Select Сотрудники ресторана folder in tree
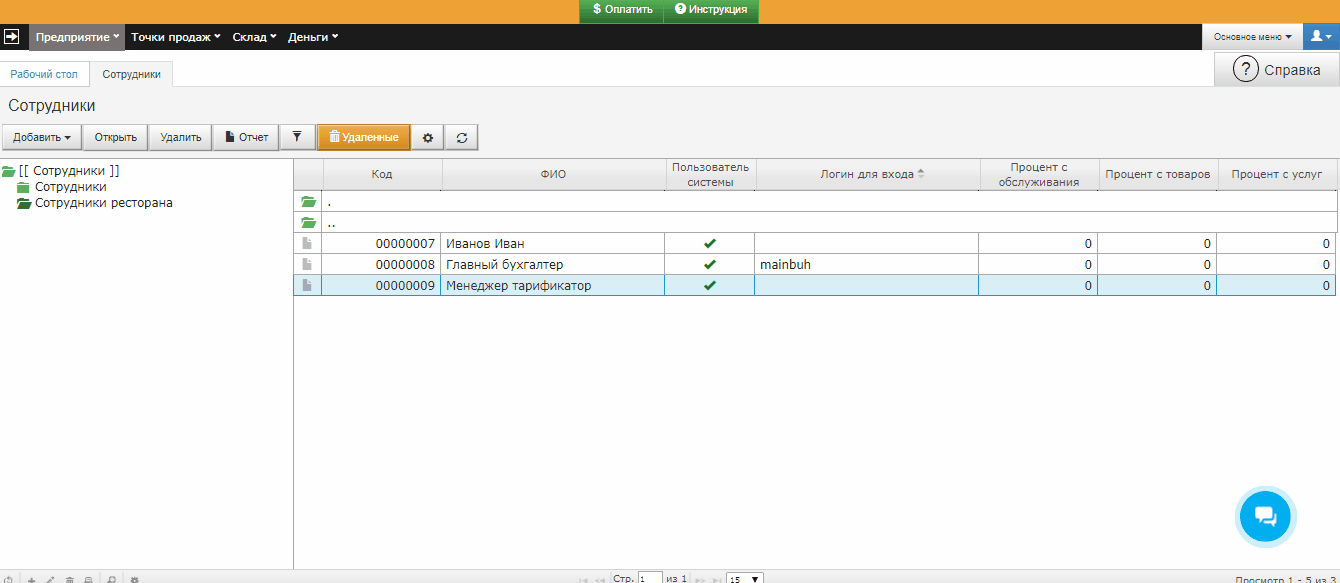 point(103,203)
